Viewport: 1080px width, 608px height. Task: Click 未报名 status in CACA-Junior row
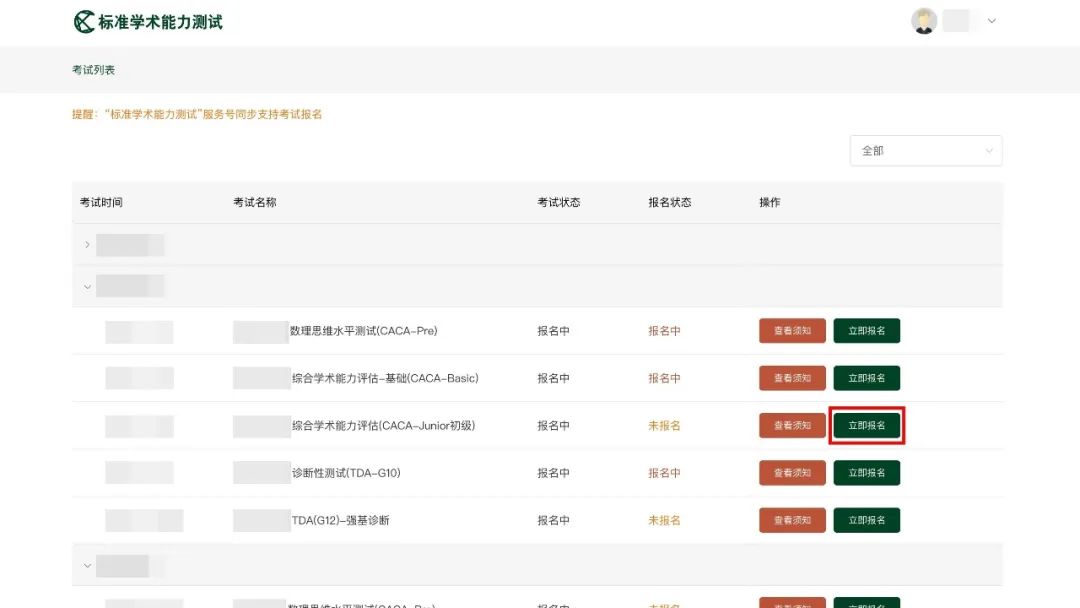pos(664,426)
